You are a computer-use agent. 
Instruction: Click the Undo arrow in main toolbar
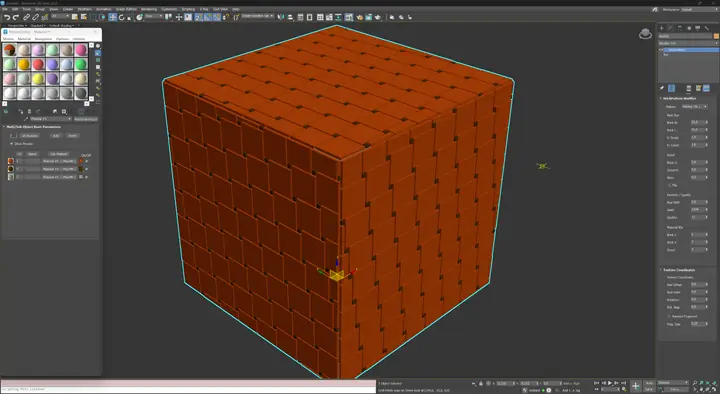click(7, 17)
